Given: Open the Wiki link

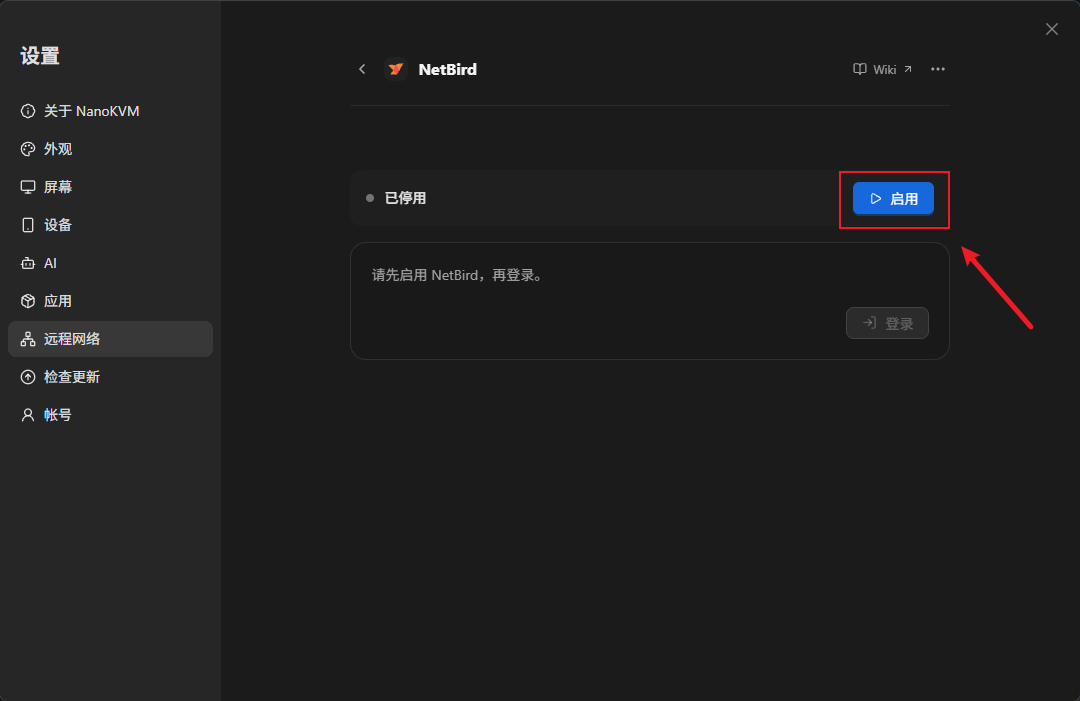Looking at the screenshot, I should click(882, 70).
